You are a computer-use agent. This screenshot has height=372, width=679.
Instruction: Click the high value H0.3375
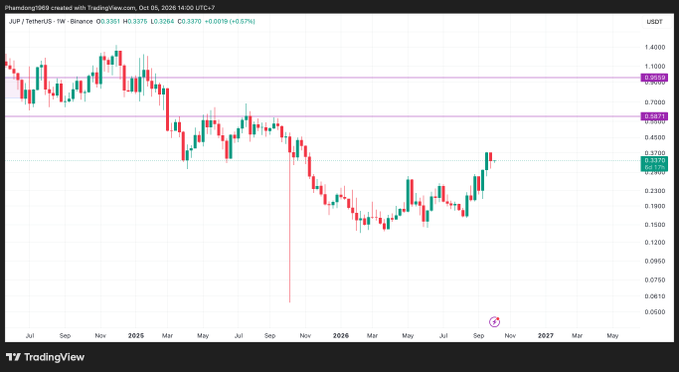135,21
